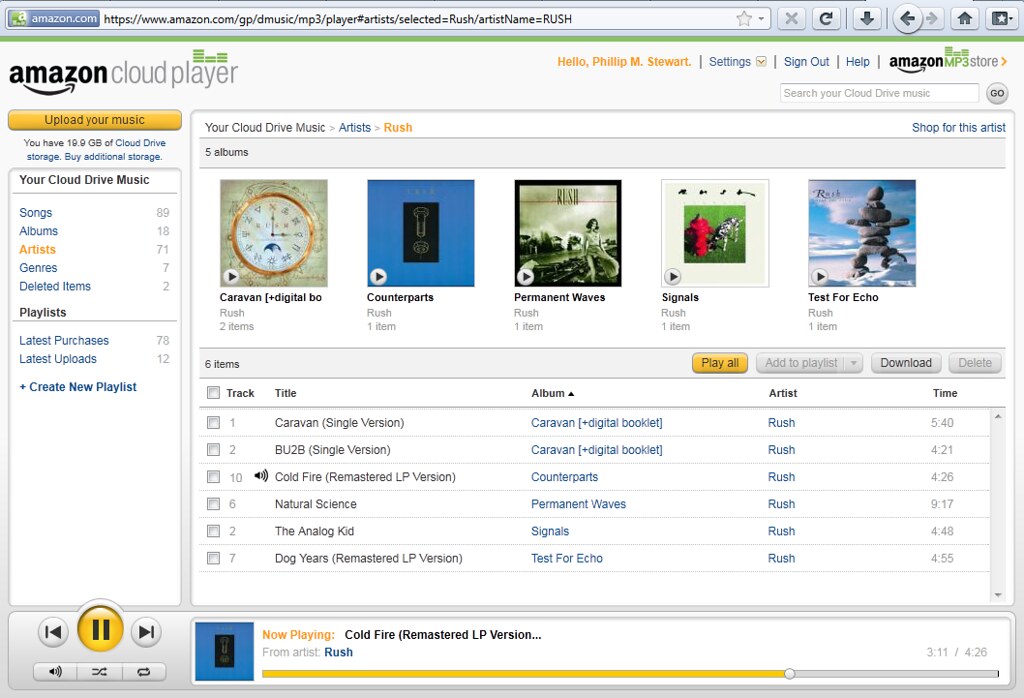Click the now-playing speaker icon beside Cold Fire
Image resolution: width=1024 pixels, height=698 pixels.
point(261,476)
